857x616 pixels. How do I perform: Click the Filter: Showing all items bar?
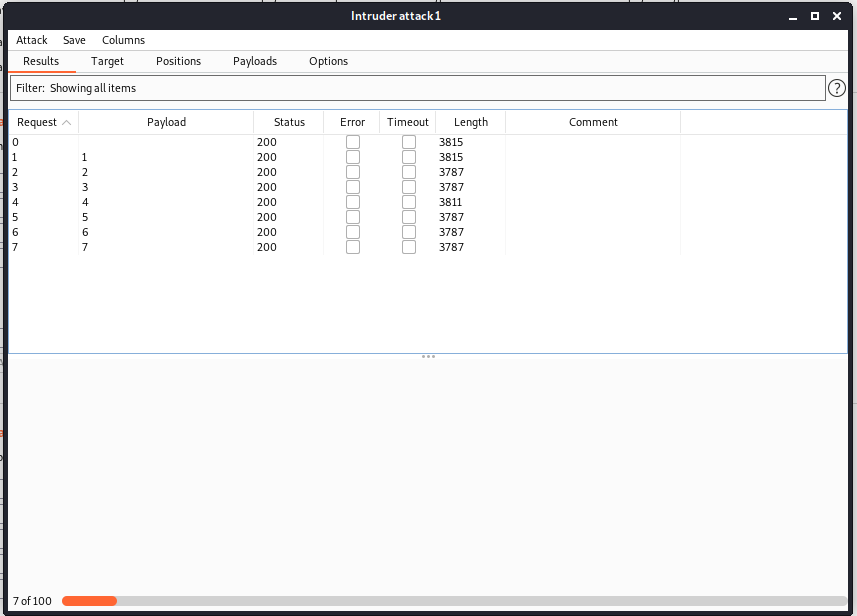[417, 88]
